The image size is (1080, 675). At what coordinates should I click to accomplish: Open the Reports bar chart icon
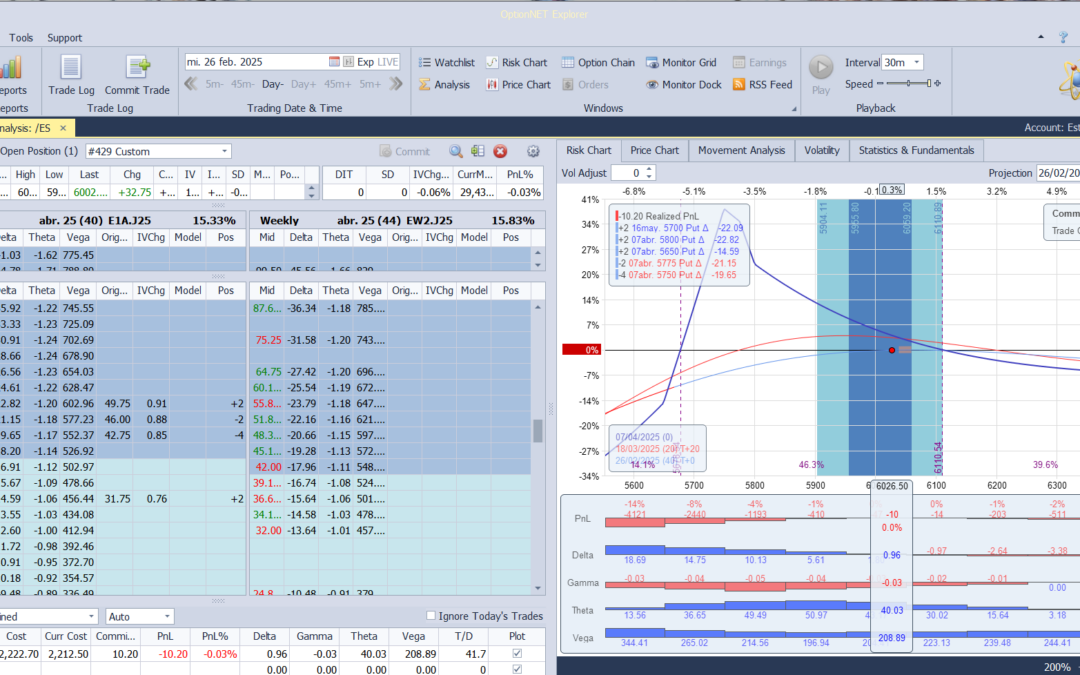click(10, 68)
